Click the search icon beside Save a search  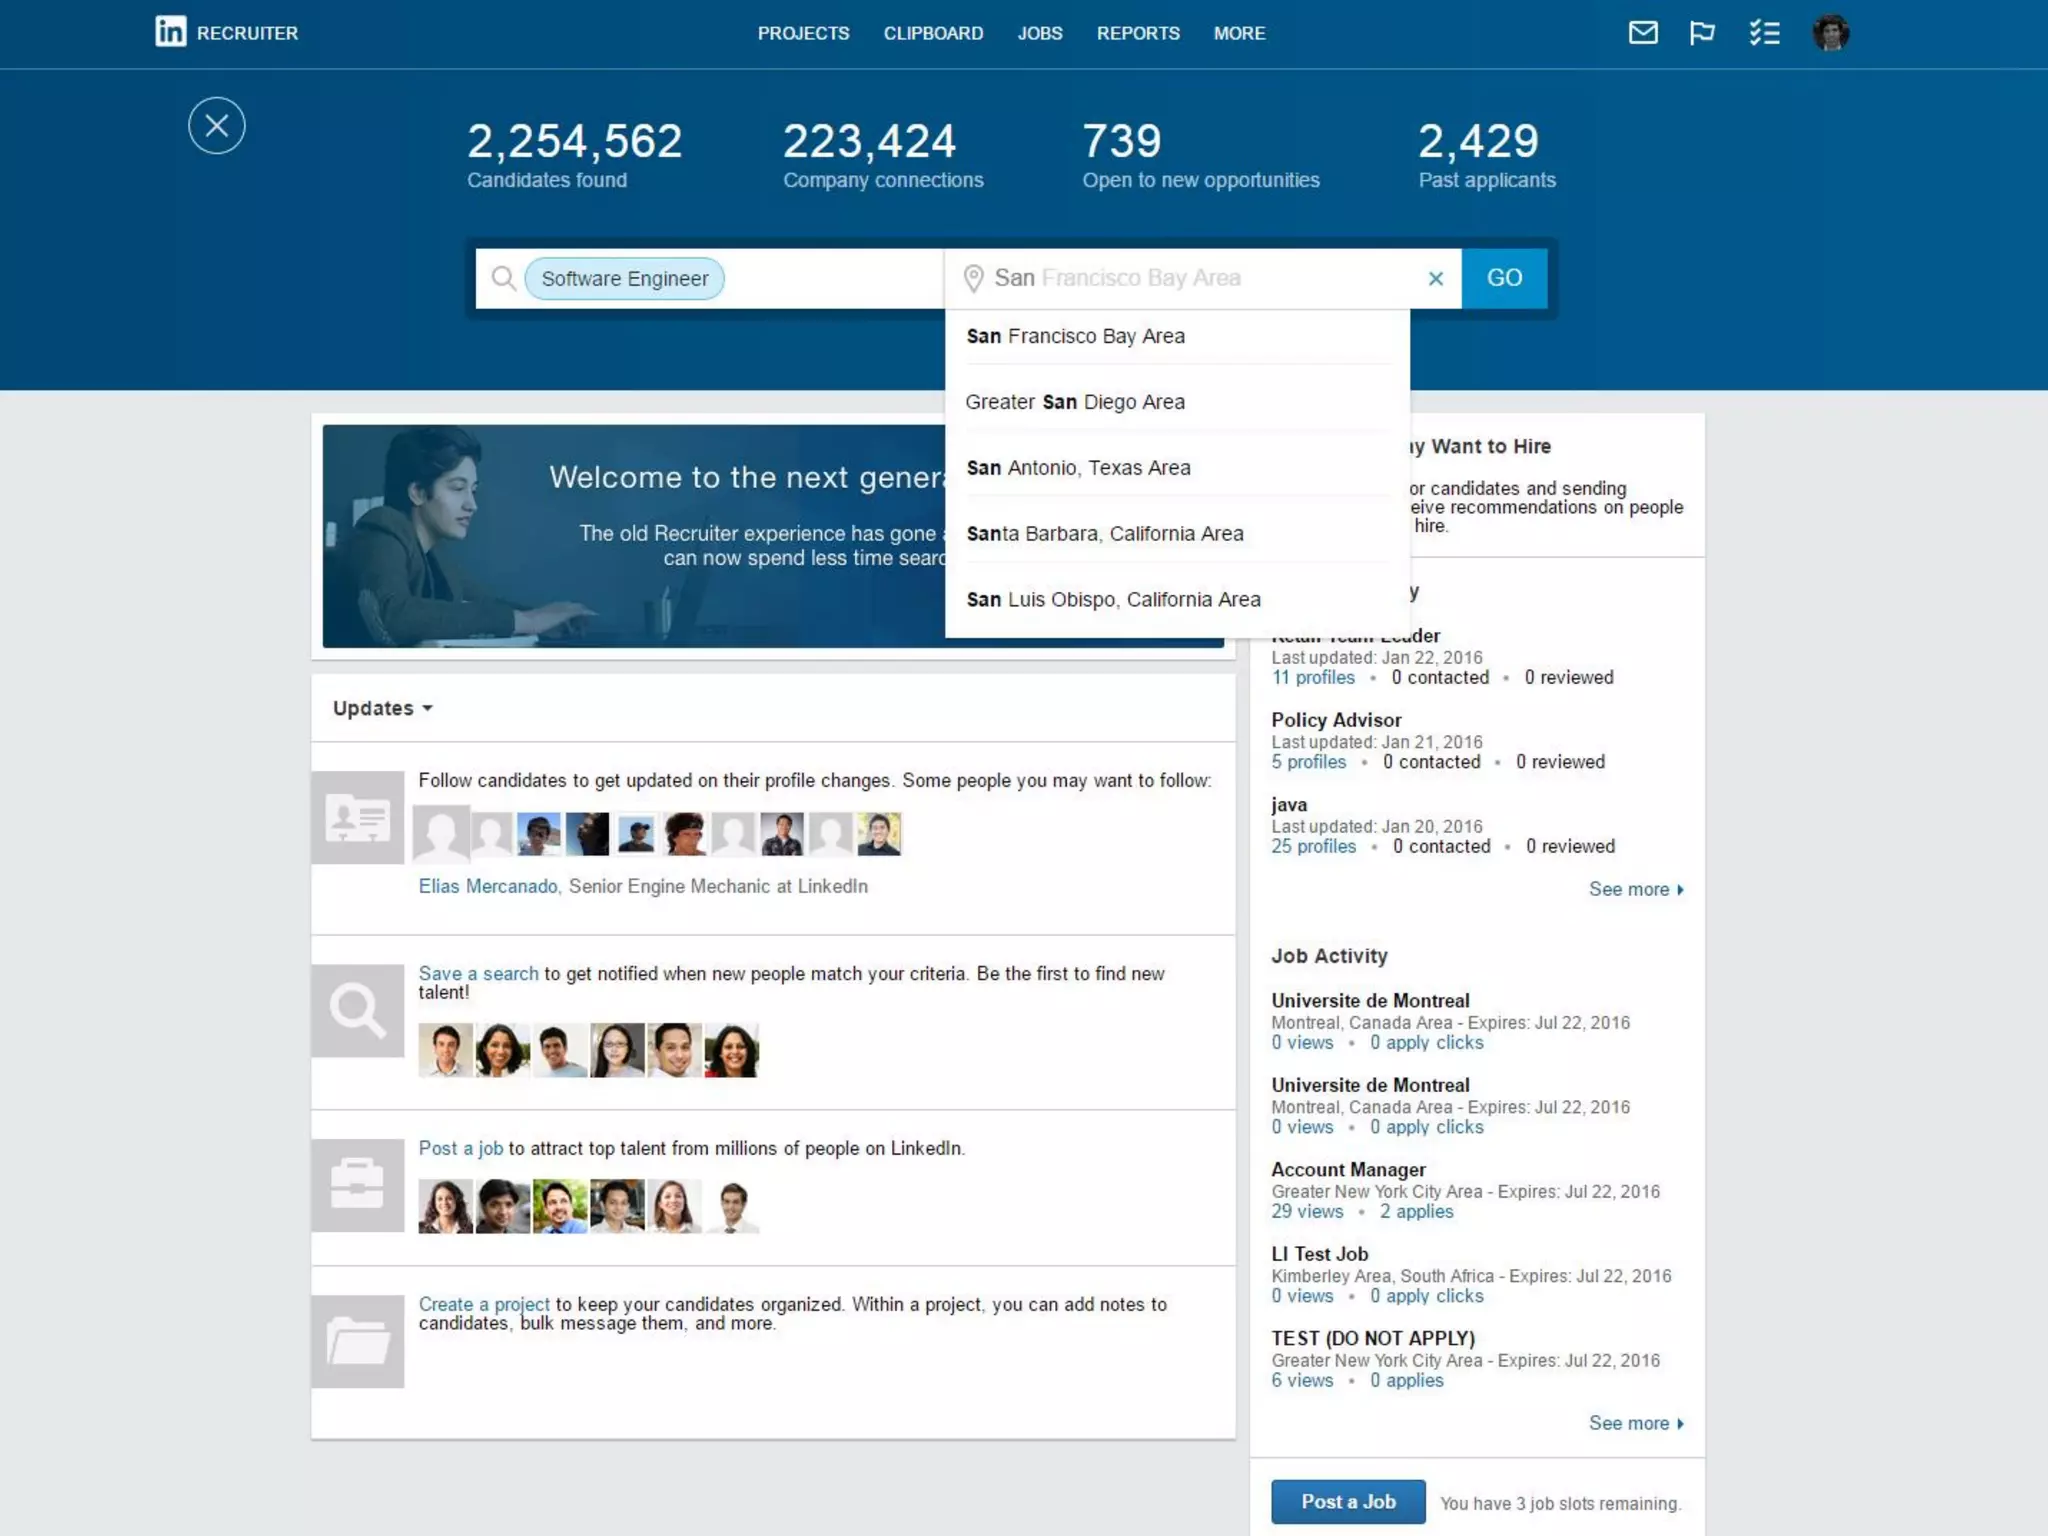[358, 1011]
